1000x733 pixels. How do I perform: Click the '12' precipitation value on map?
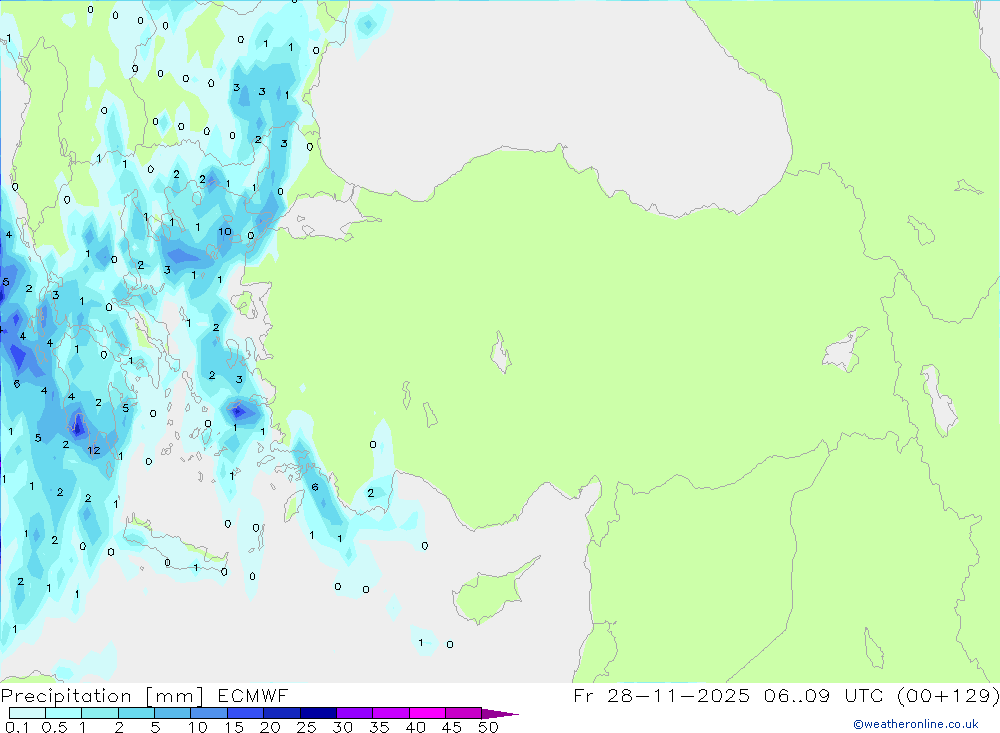94,450
